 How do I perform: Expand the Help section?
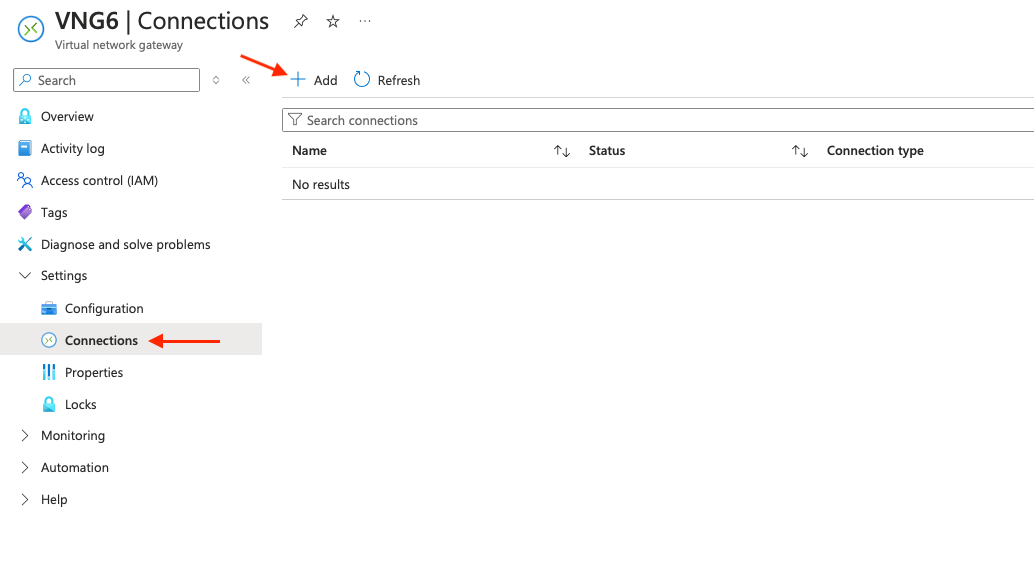pyautogui.click(x=25, y=499)
